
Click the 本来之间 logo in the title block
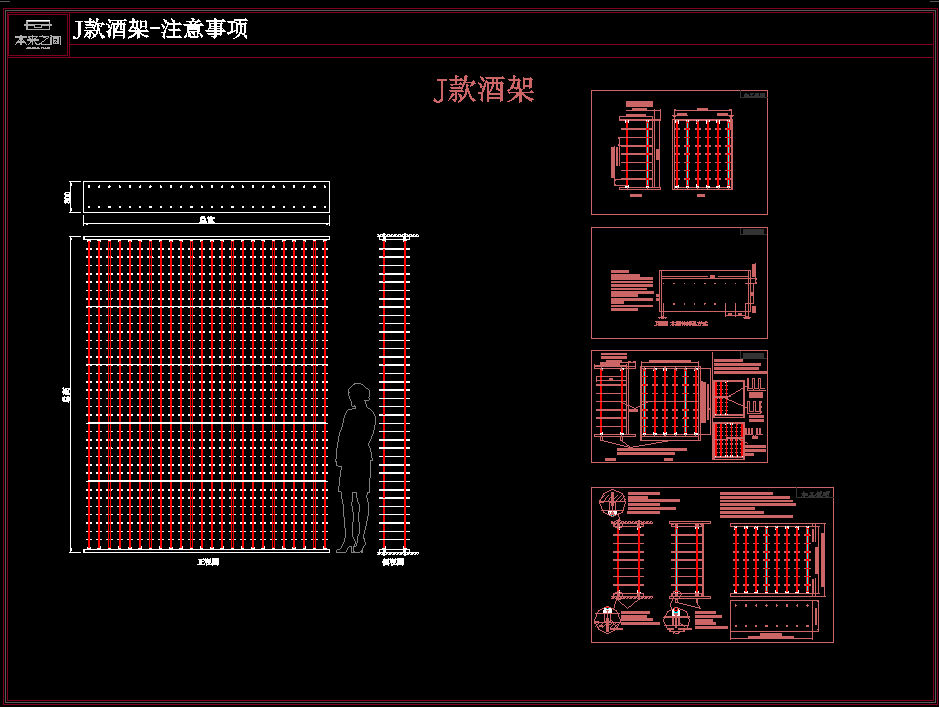[38, 34]
